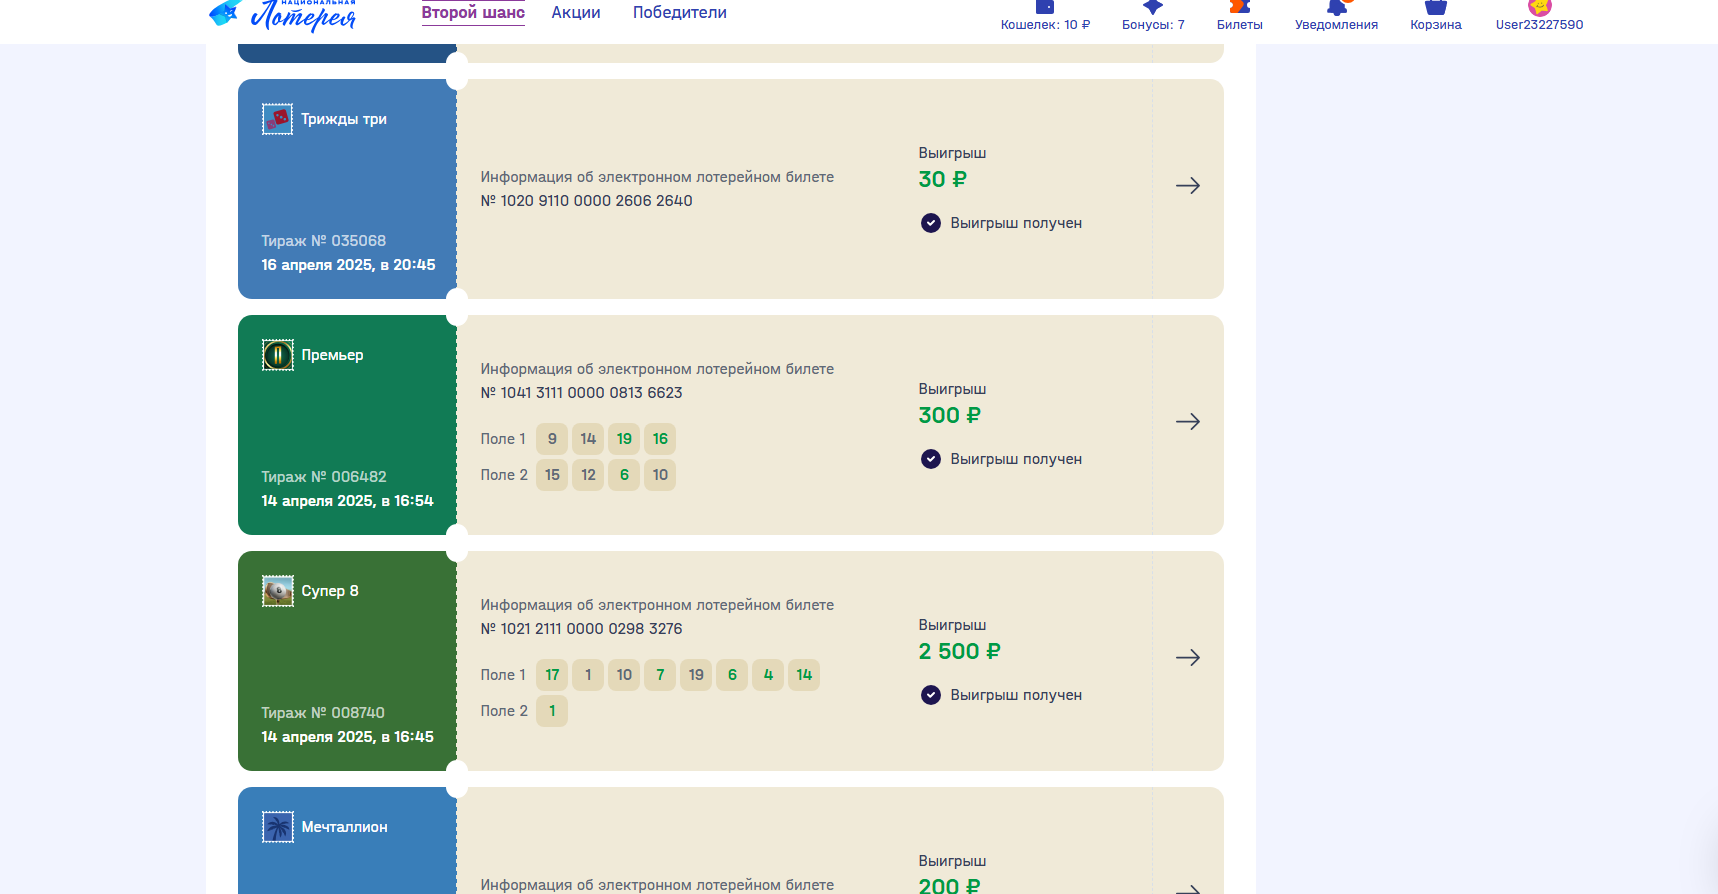Click draw number Тираж № 006482
This screenshot has width=1718, height=894.
[324, 477]
